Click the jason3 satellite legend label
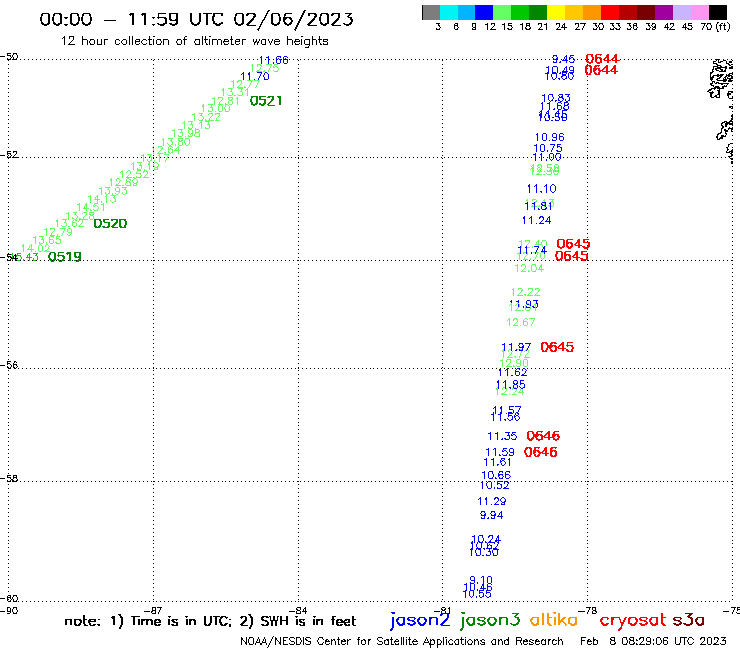This screenshot has height=650, width=740. (x=490, y=620)
